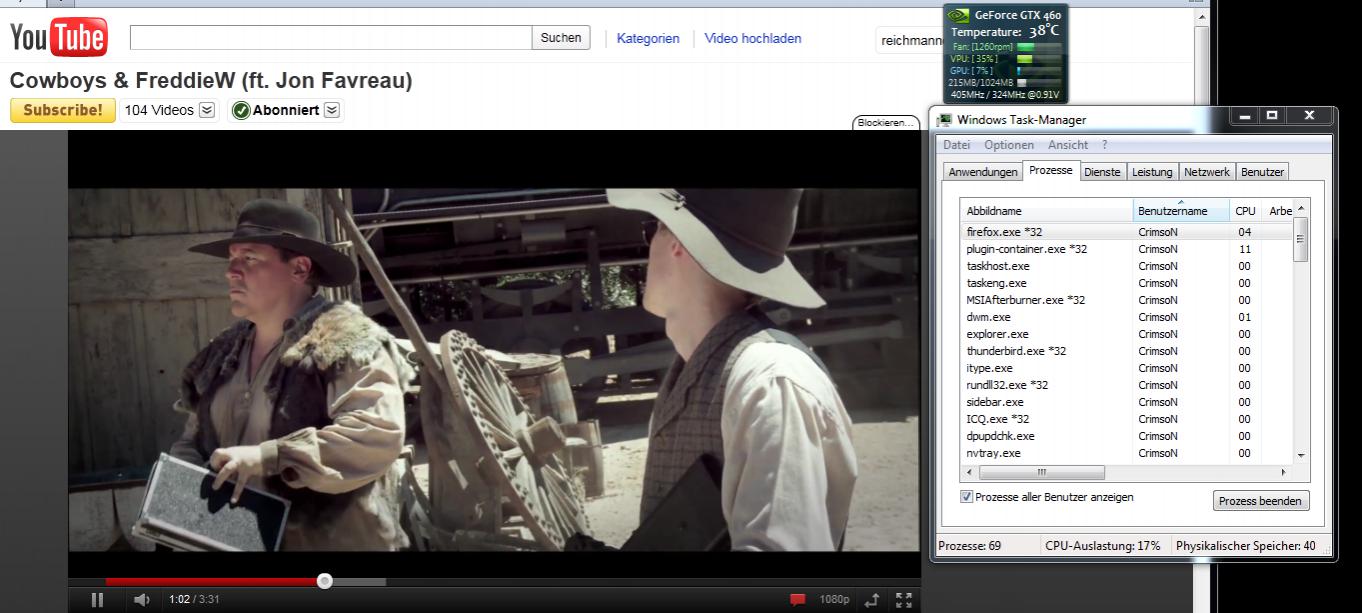Image resolution: width=1362 pixels, height=613 pixels.
Task: Select the nvtray.exe process
Action: point(1126,453)
